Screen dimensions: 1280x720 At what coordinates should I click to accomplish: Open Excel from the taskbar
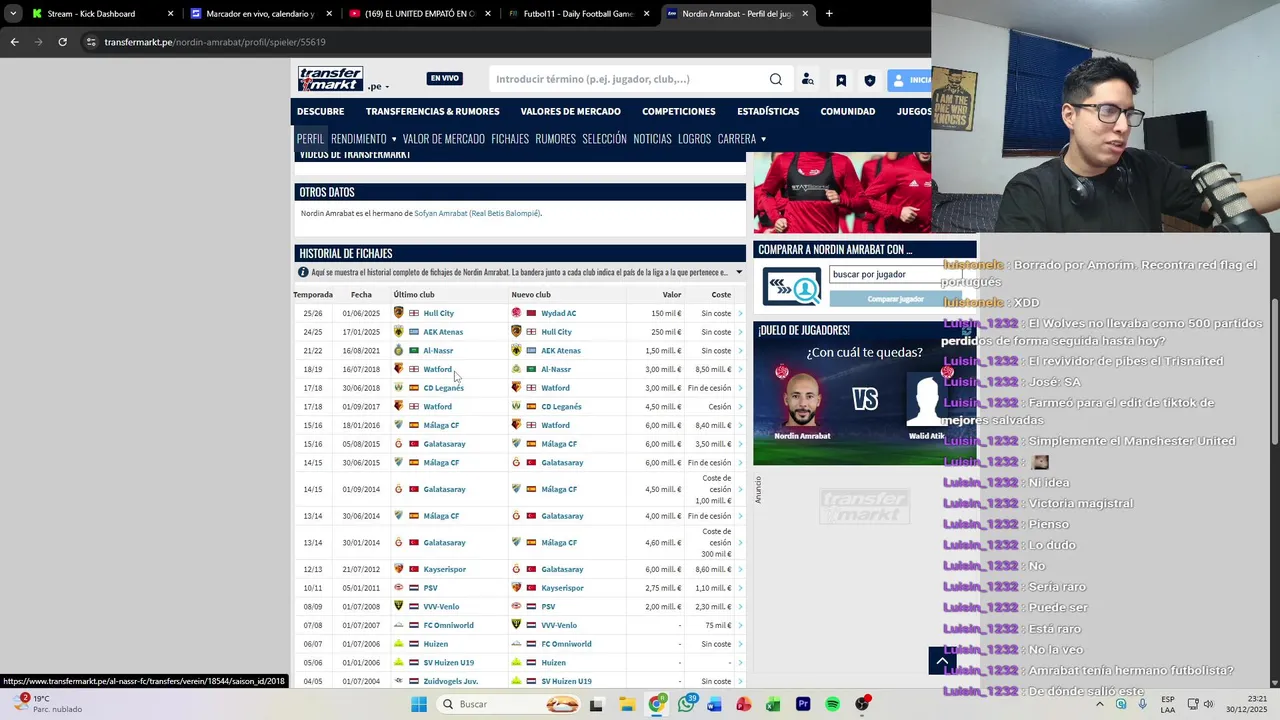773,704
